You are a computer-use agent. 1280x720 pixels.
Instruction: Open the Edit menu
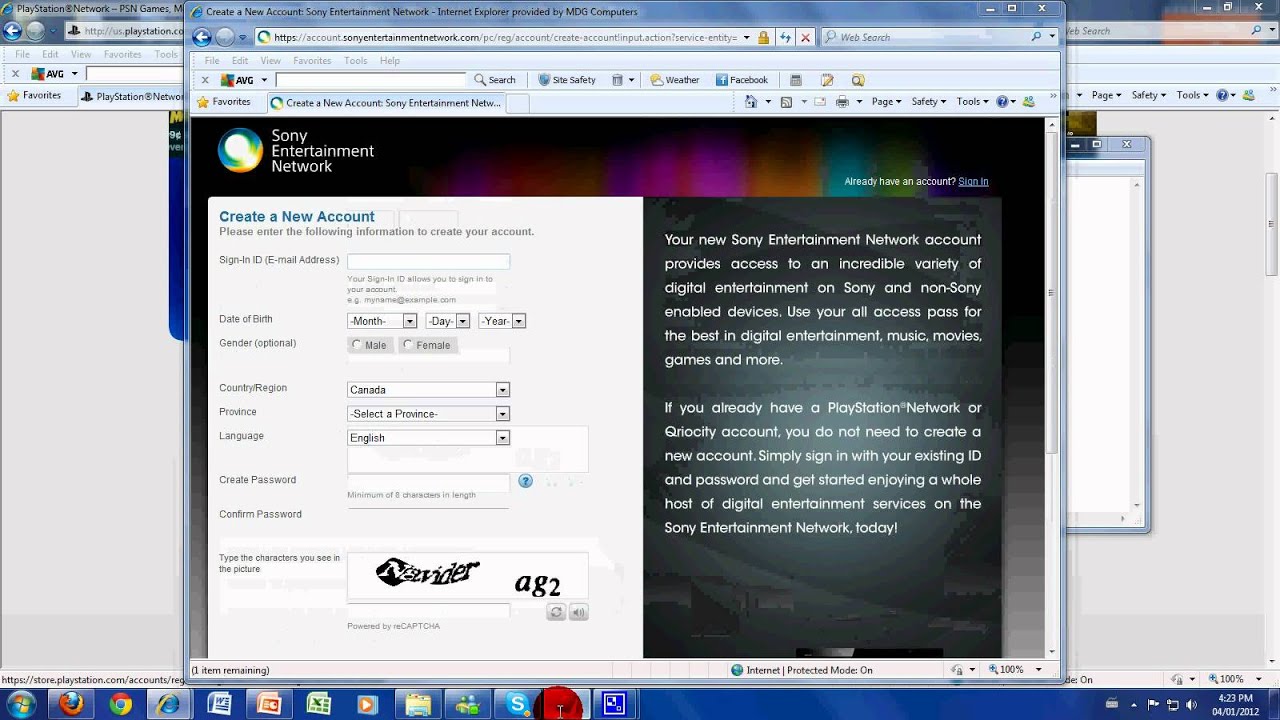pyautogui.click(x=240, y=61)
